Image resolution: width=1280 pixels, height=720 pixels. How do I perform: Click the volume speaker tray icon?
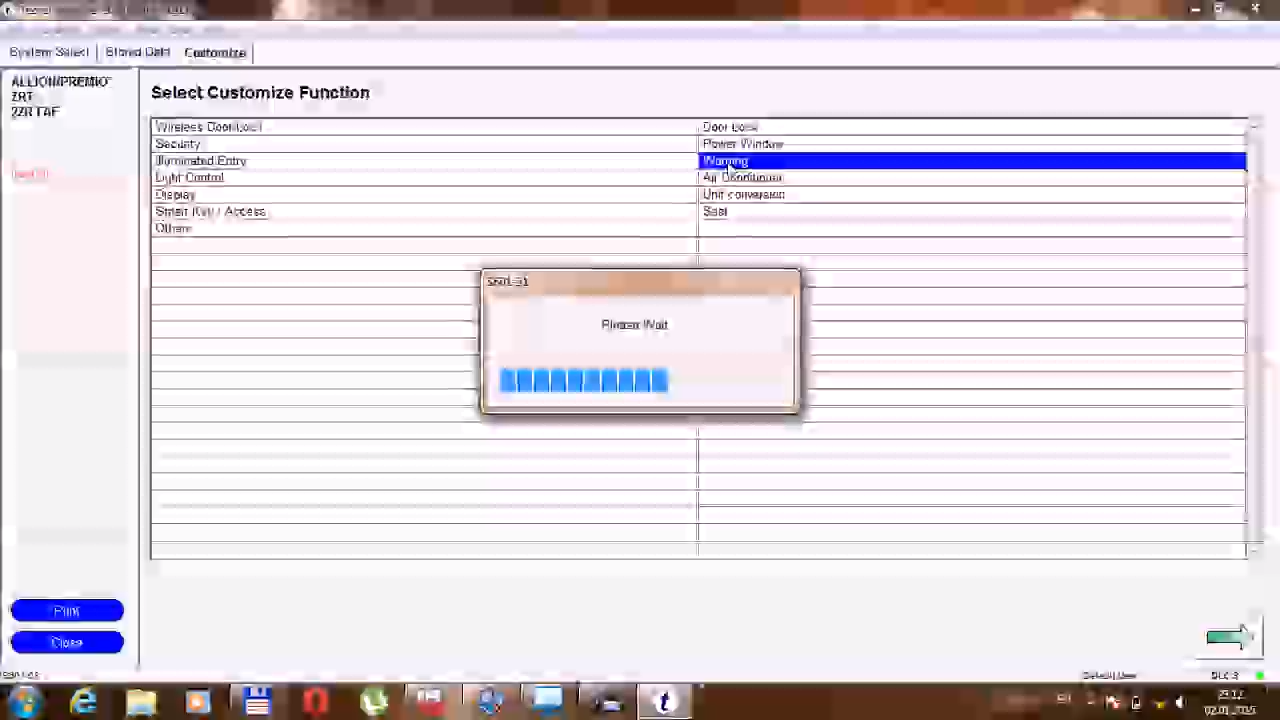click(1180, 702)
